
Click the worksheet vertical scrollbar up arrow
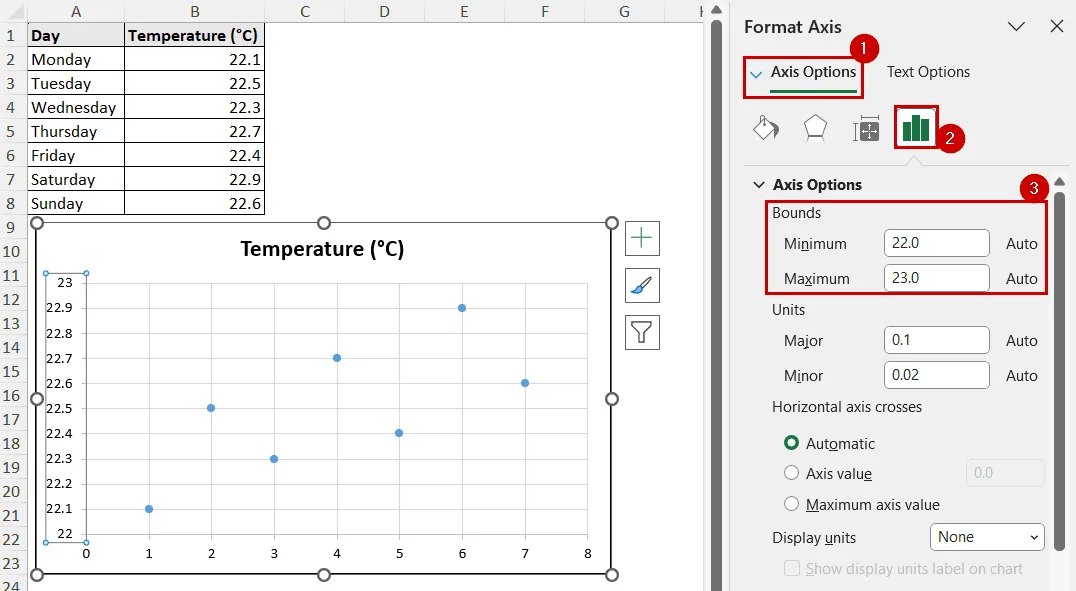click(x=716, y=10)
